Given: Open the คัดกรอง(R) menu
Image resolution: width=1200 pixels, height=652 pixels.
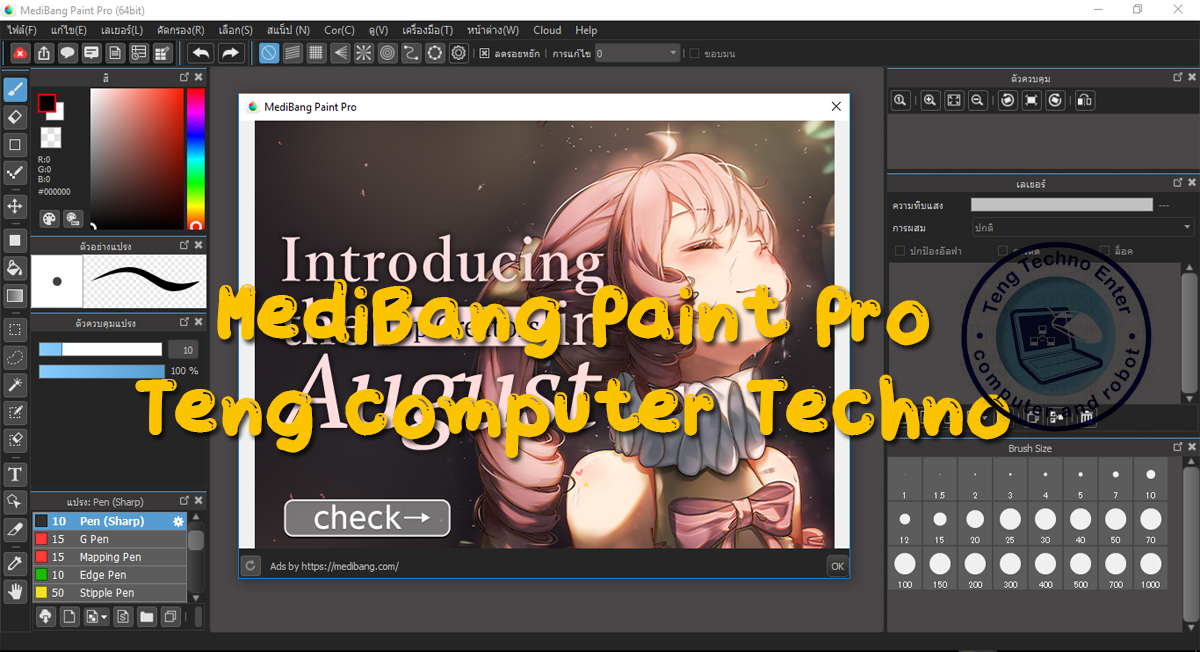Looking at the screenshot, I should tap(181, 30).
